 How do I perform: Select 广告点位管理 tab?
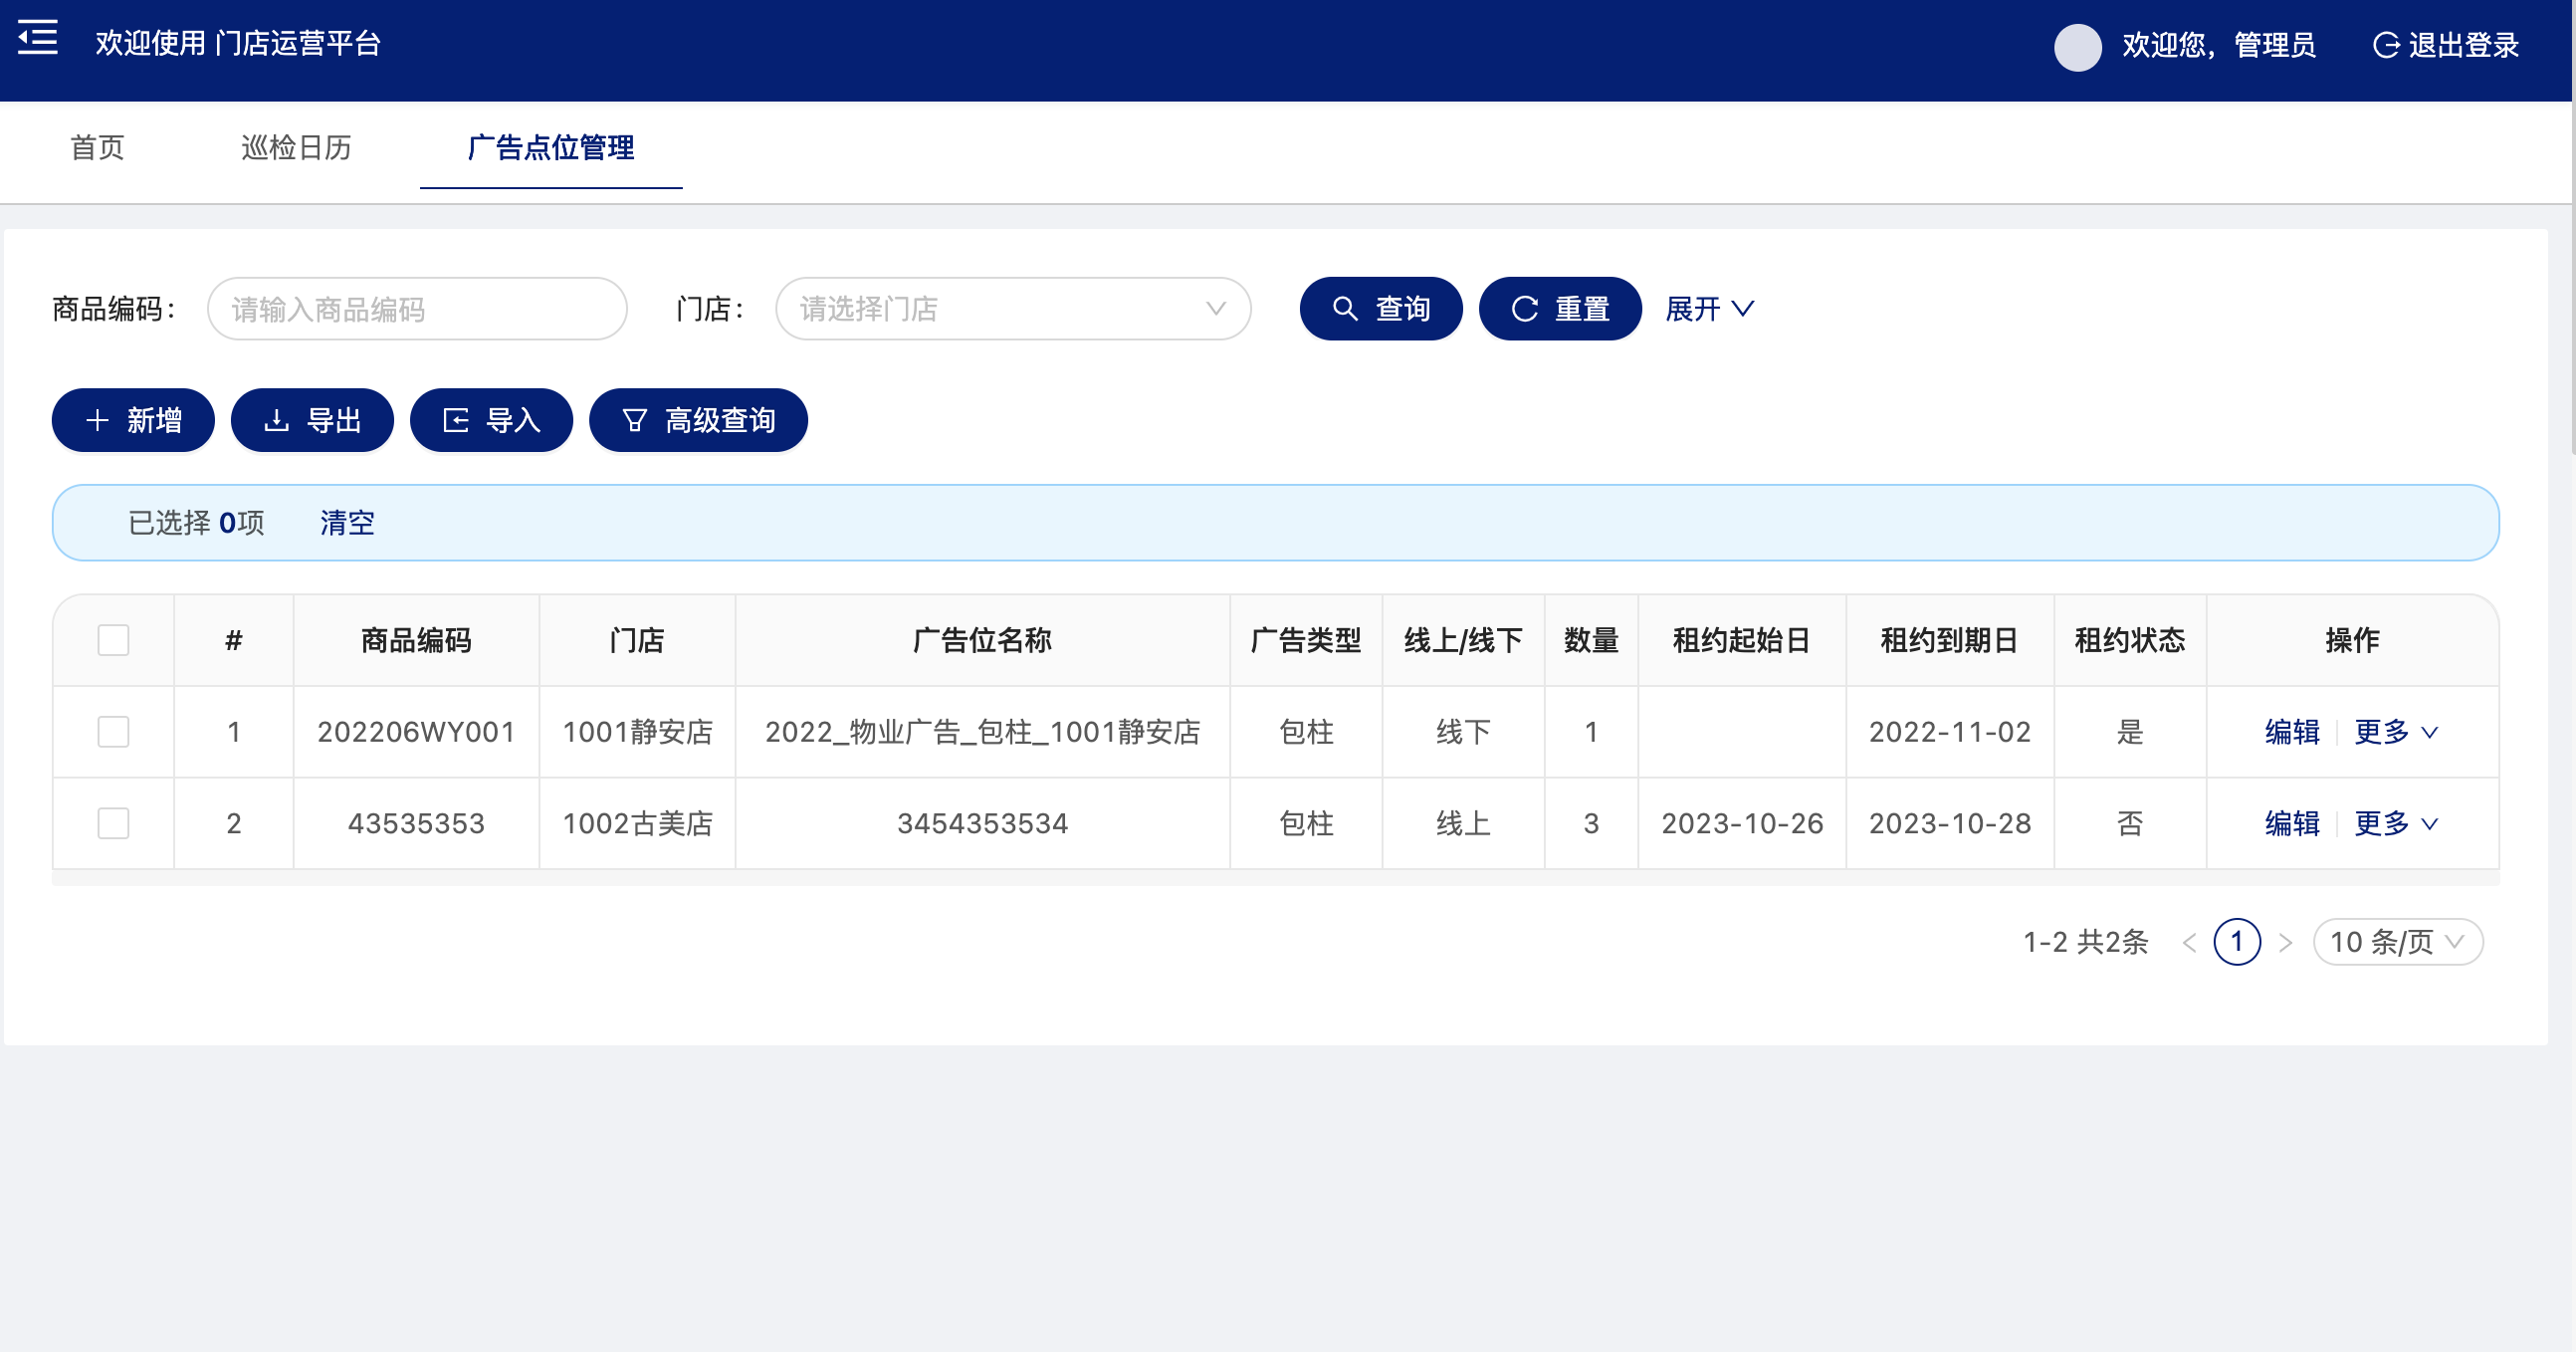click(x=551, y=148)
